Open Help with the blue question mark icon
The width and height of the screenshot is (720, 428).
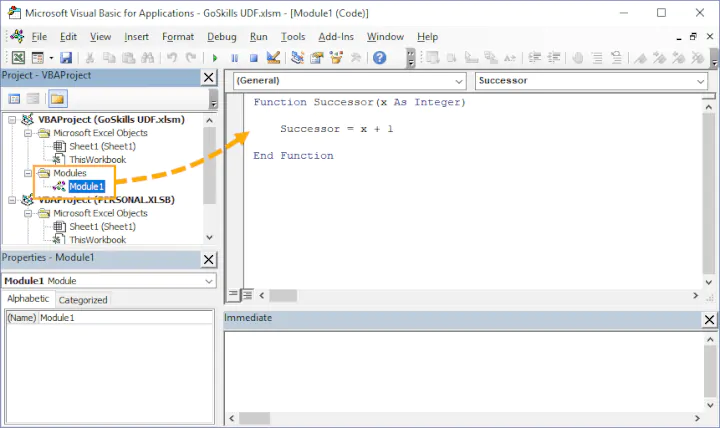pos(379,58)
